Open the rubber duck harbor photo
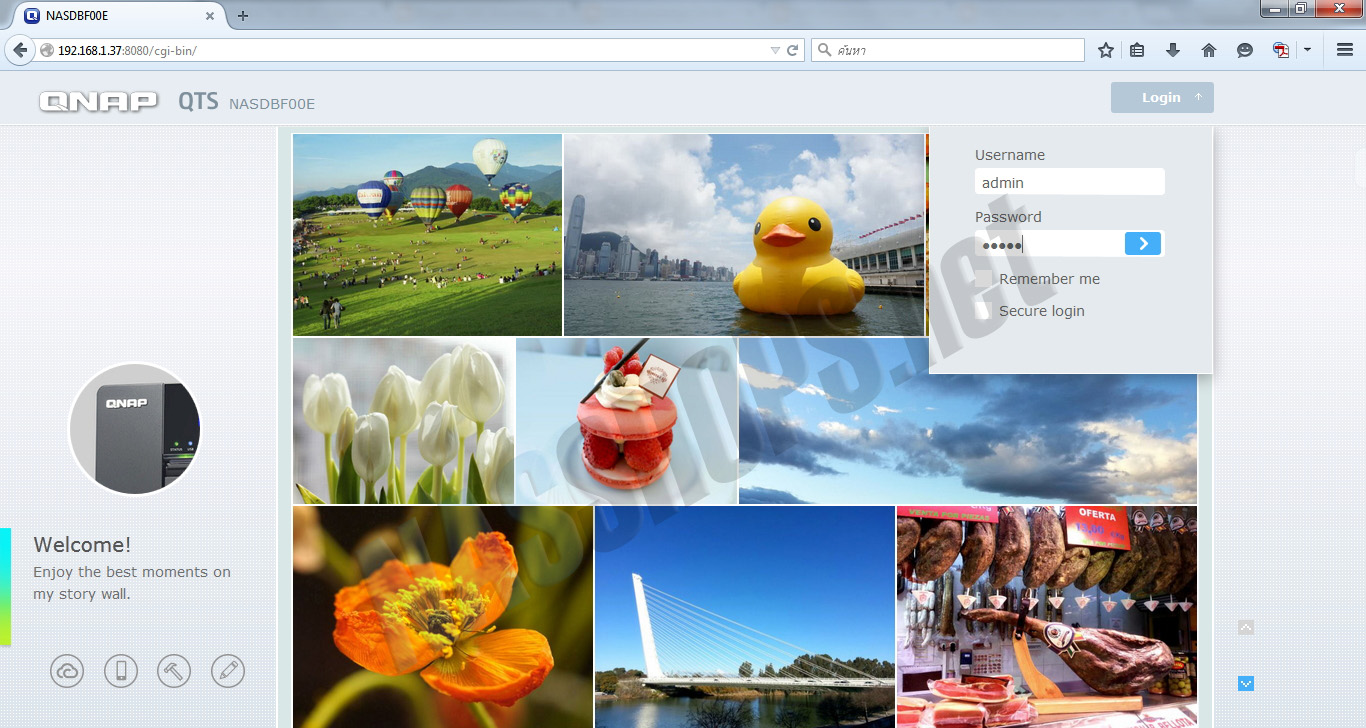The image size is (1366, 728). (x=744, y=235)
